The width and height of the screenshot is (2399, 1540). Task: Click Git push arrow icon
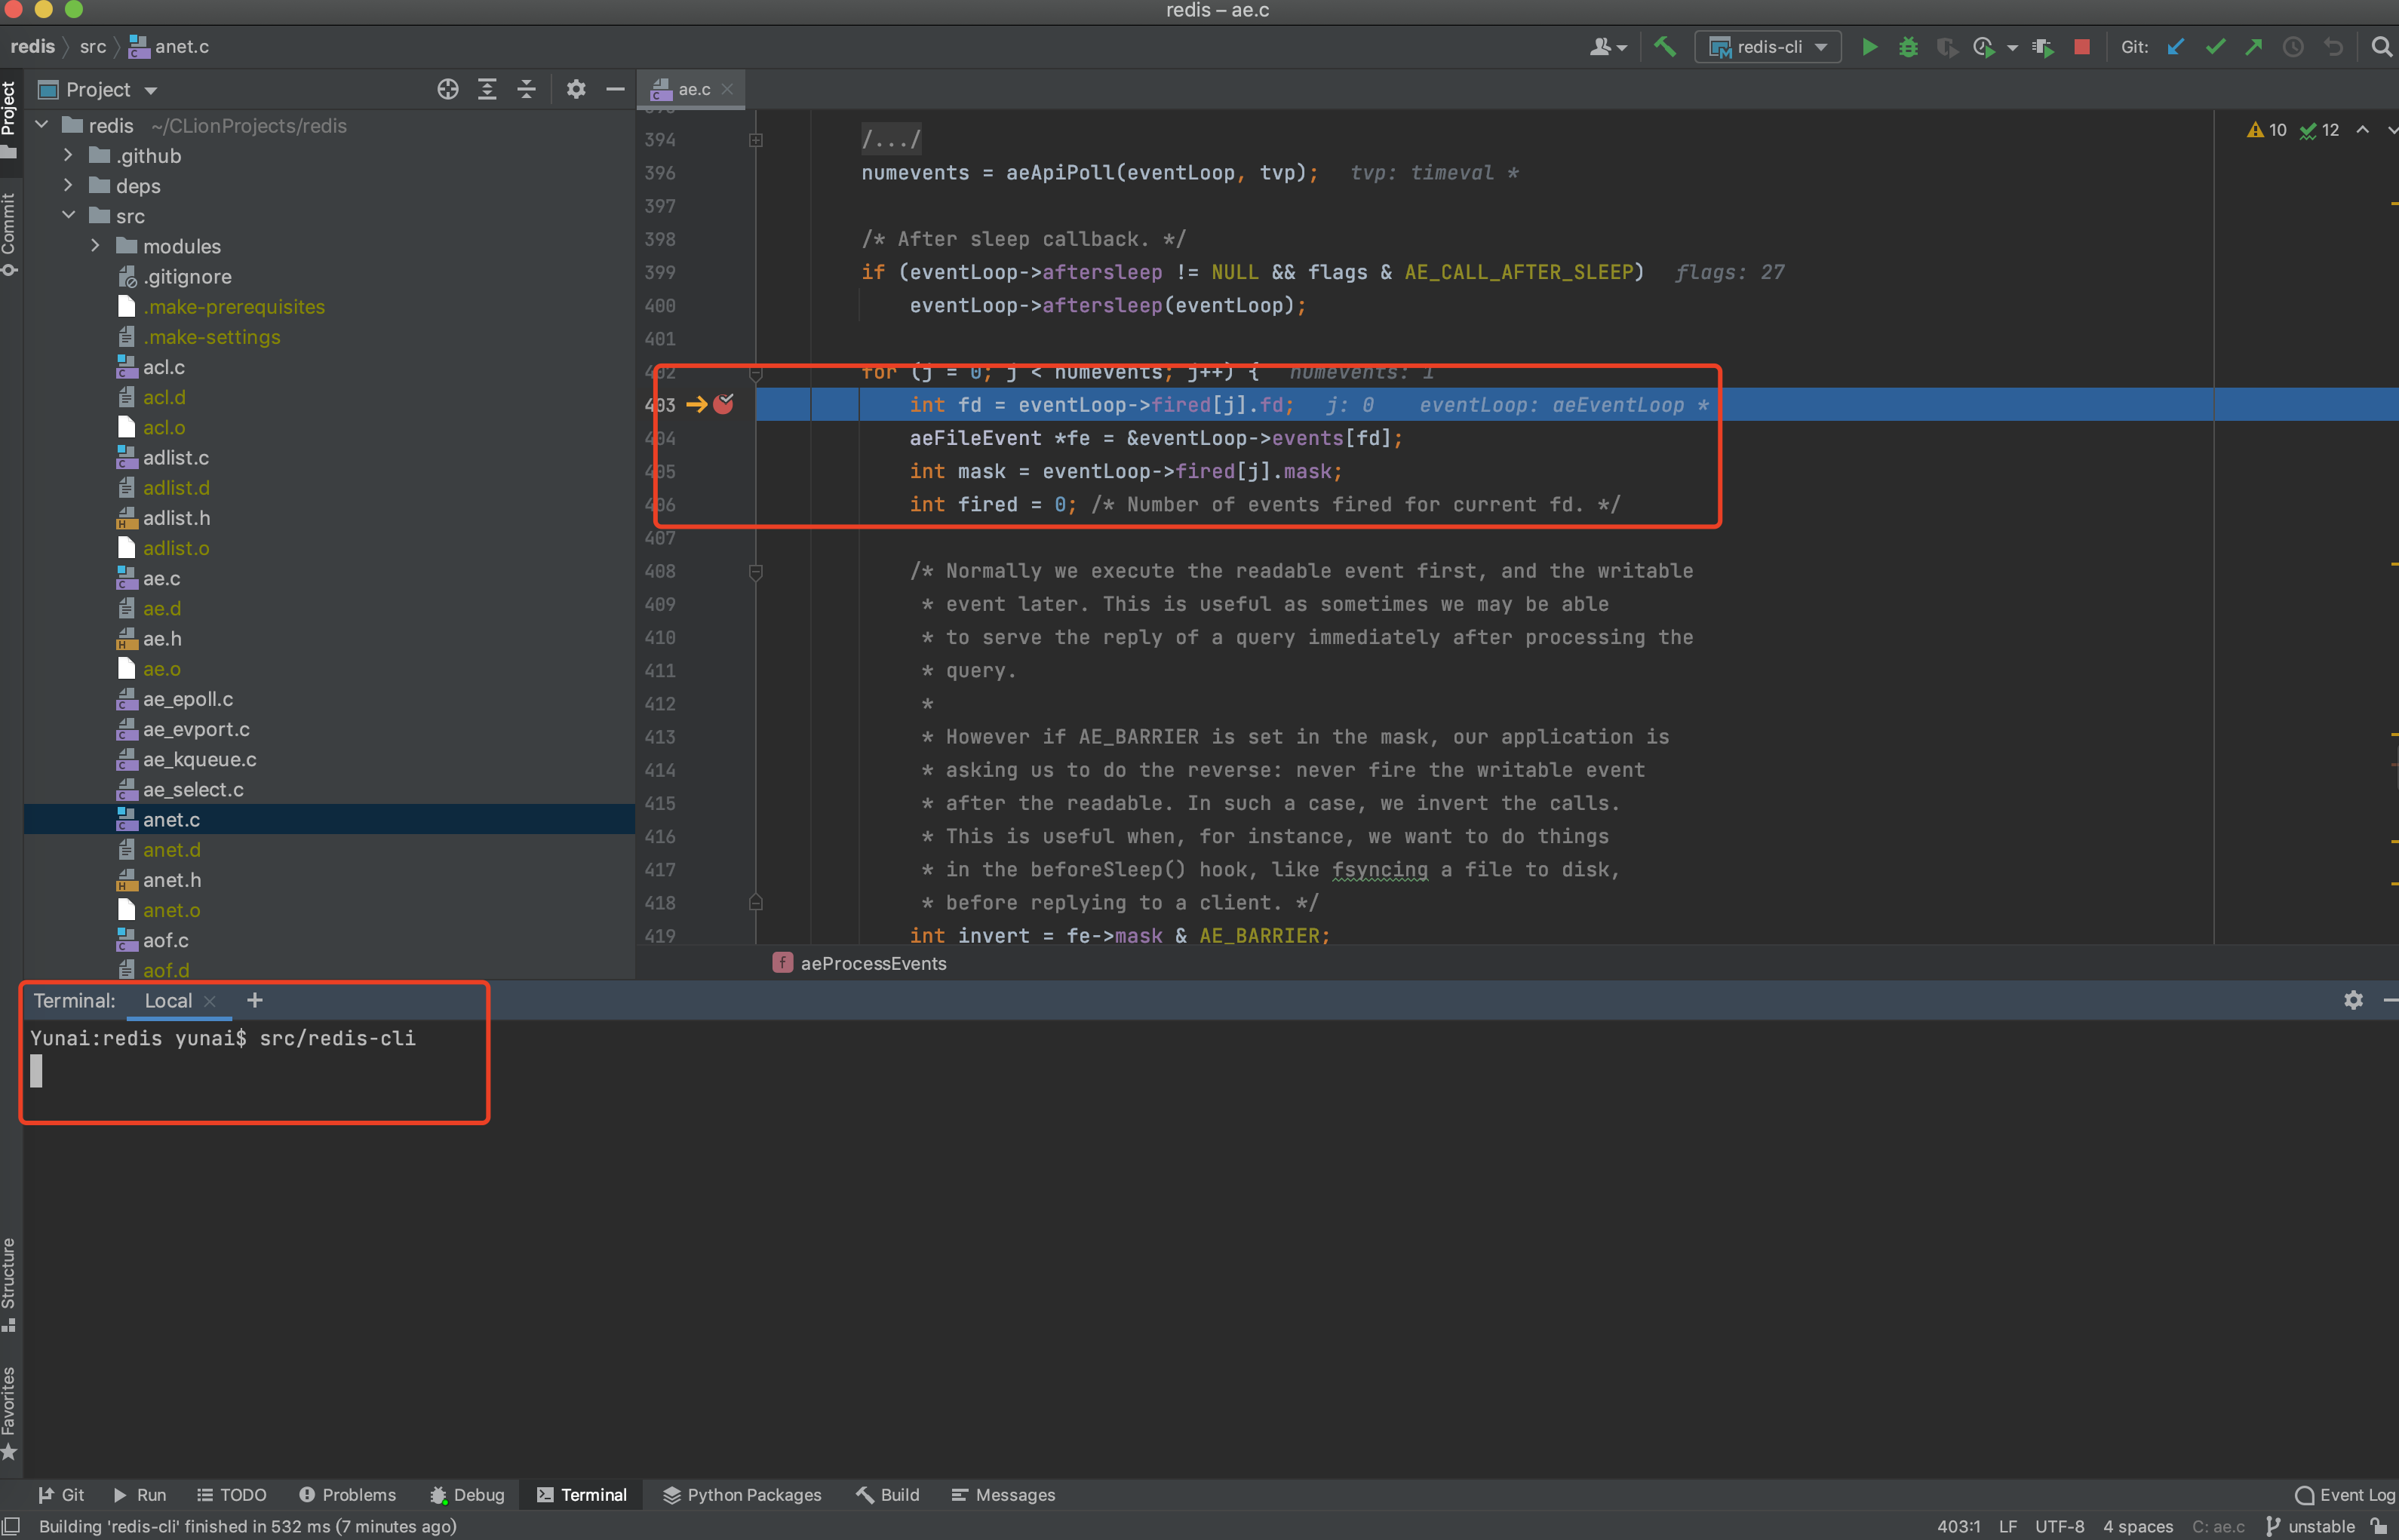coord(2253,47)
